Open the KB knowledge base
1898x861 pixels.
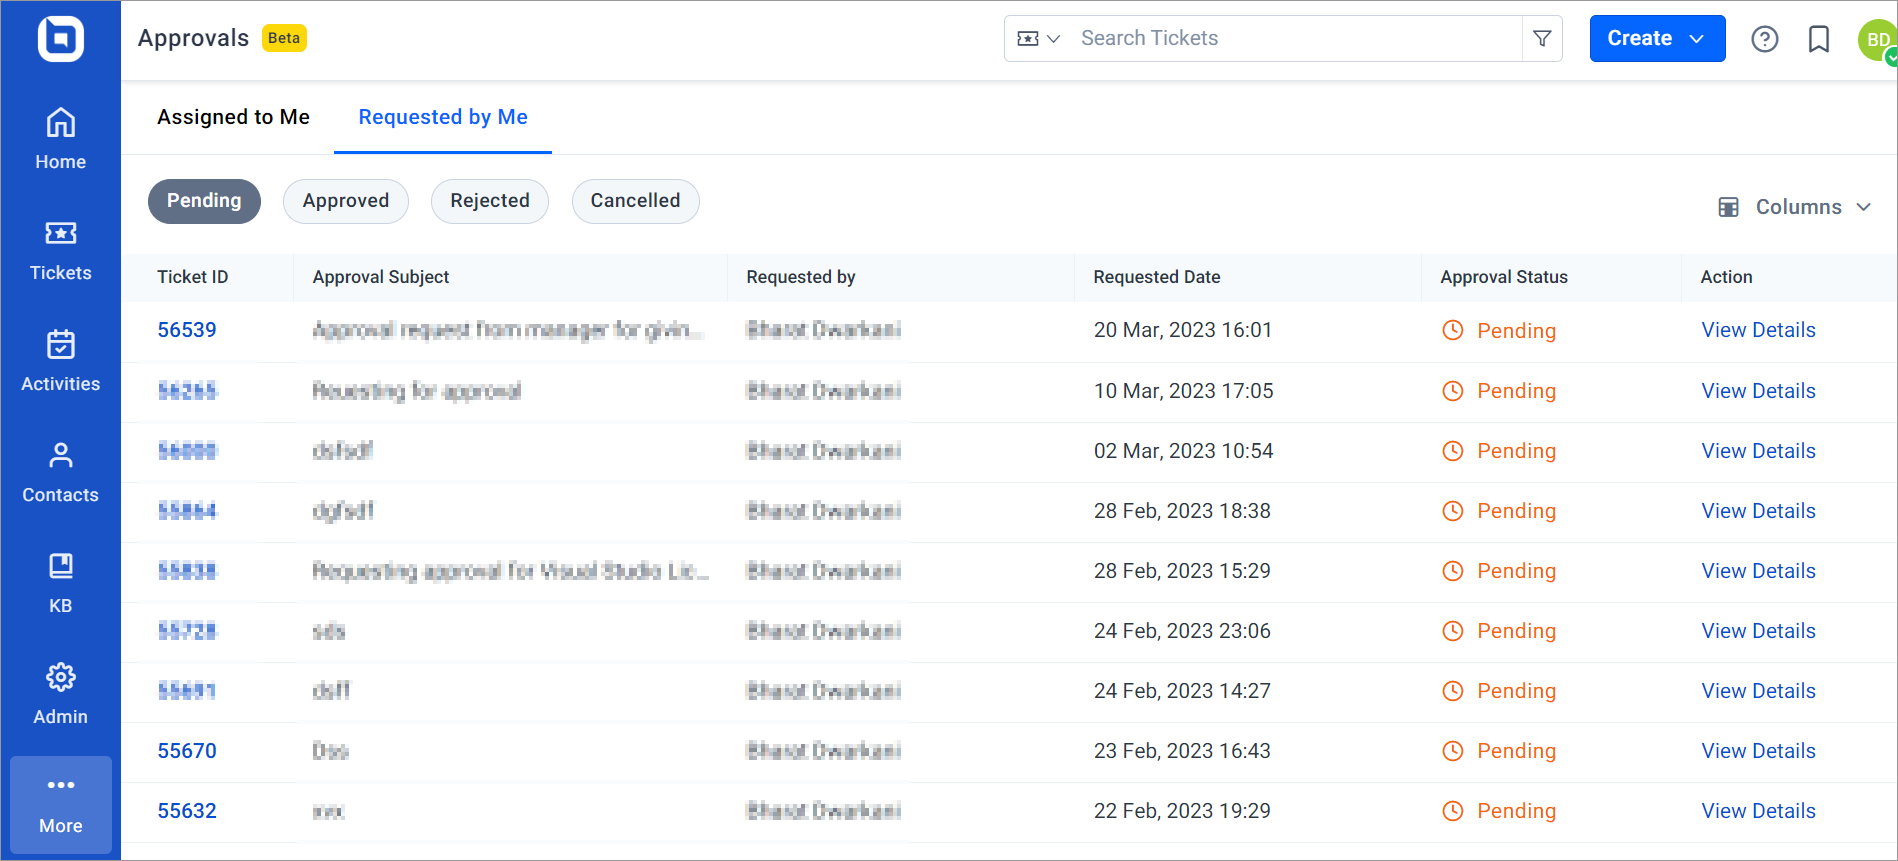(x=60, y=584)
